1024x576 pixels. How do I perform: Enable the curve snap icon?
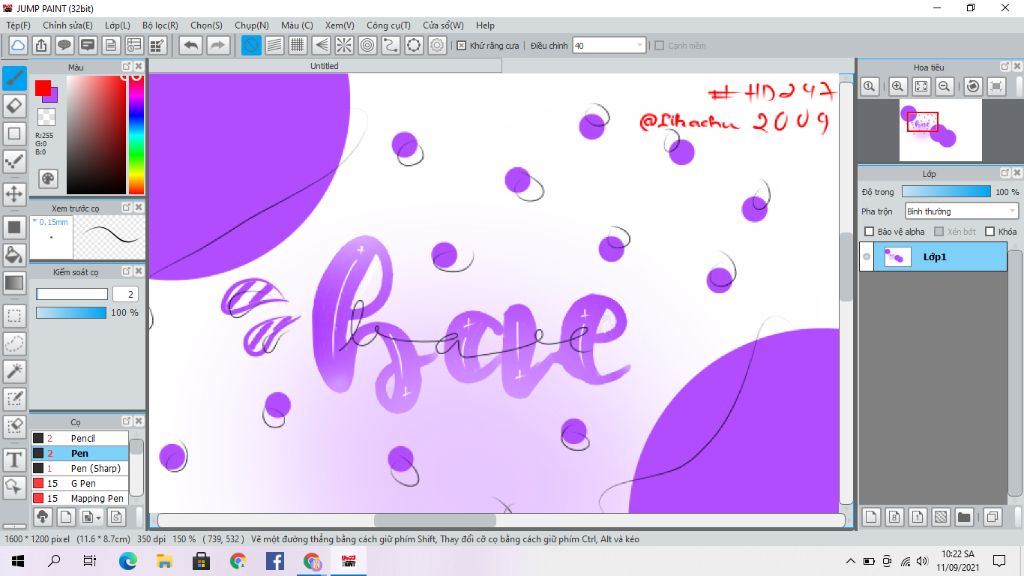[x=391, y=45]
